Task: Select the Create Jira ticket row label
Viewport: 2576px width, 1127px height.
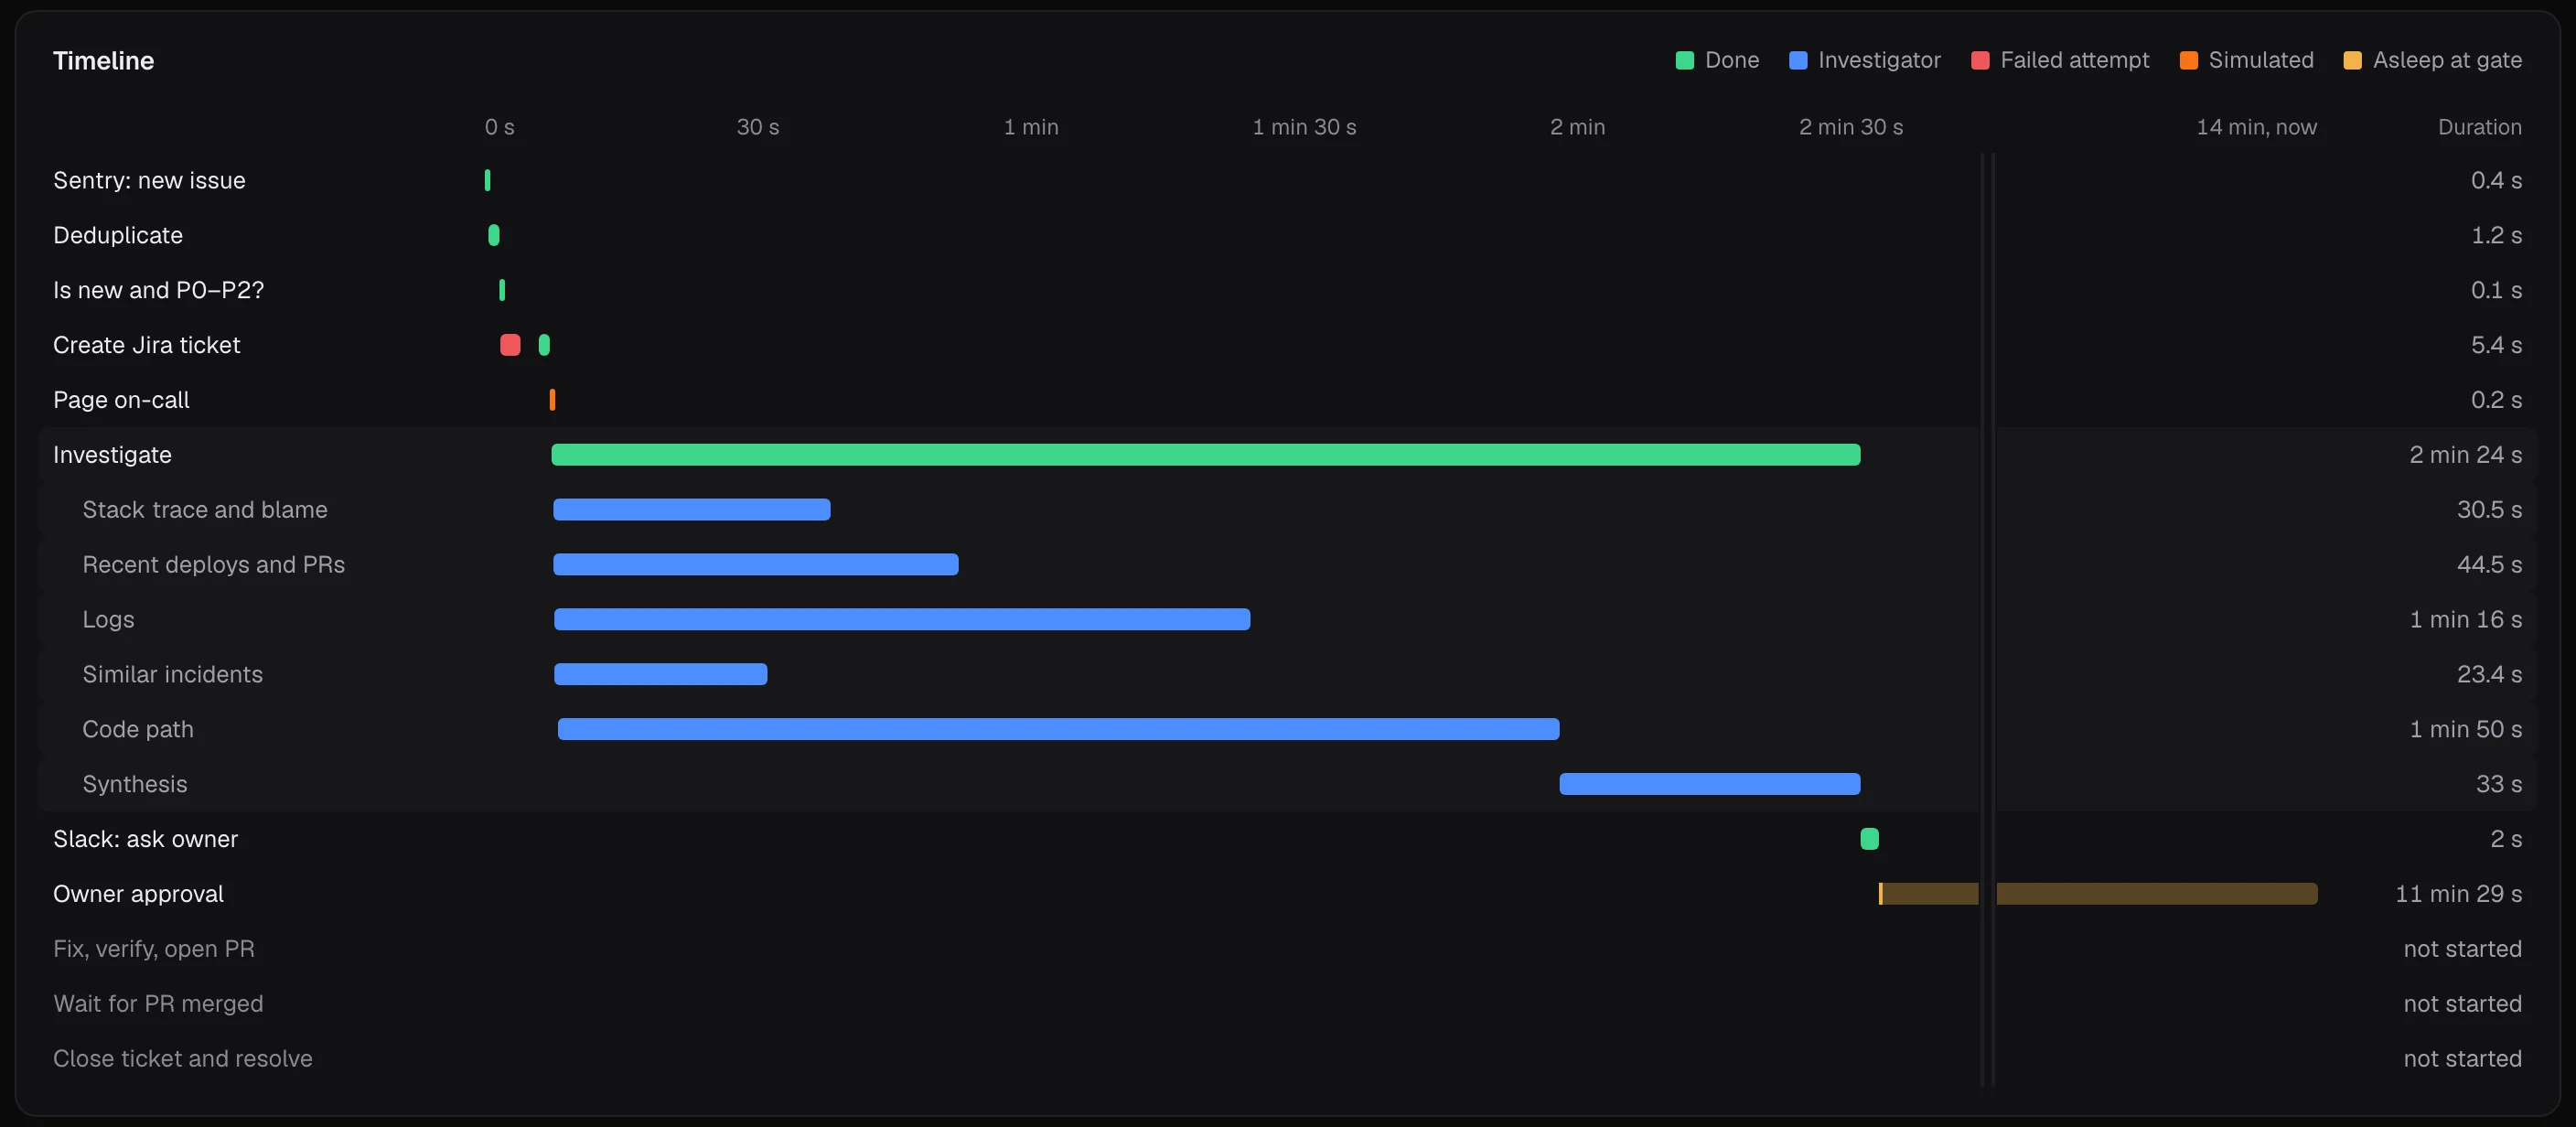Action: (x=146, y=345)
